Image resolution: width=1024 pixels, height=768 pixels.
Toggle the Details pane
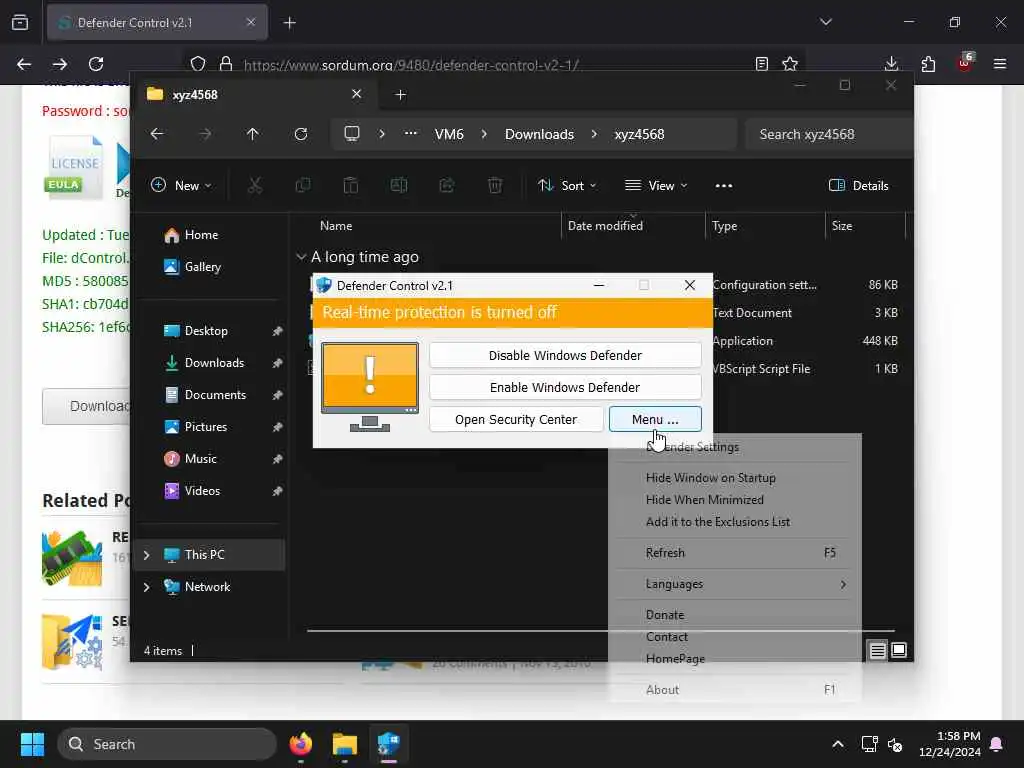(858, 185)
